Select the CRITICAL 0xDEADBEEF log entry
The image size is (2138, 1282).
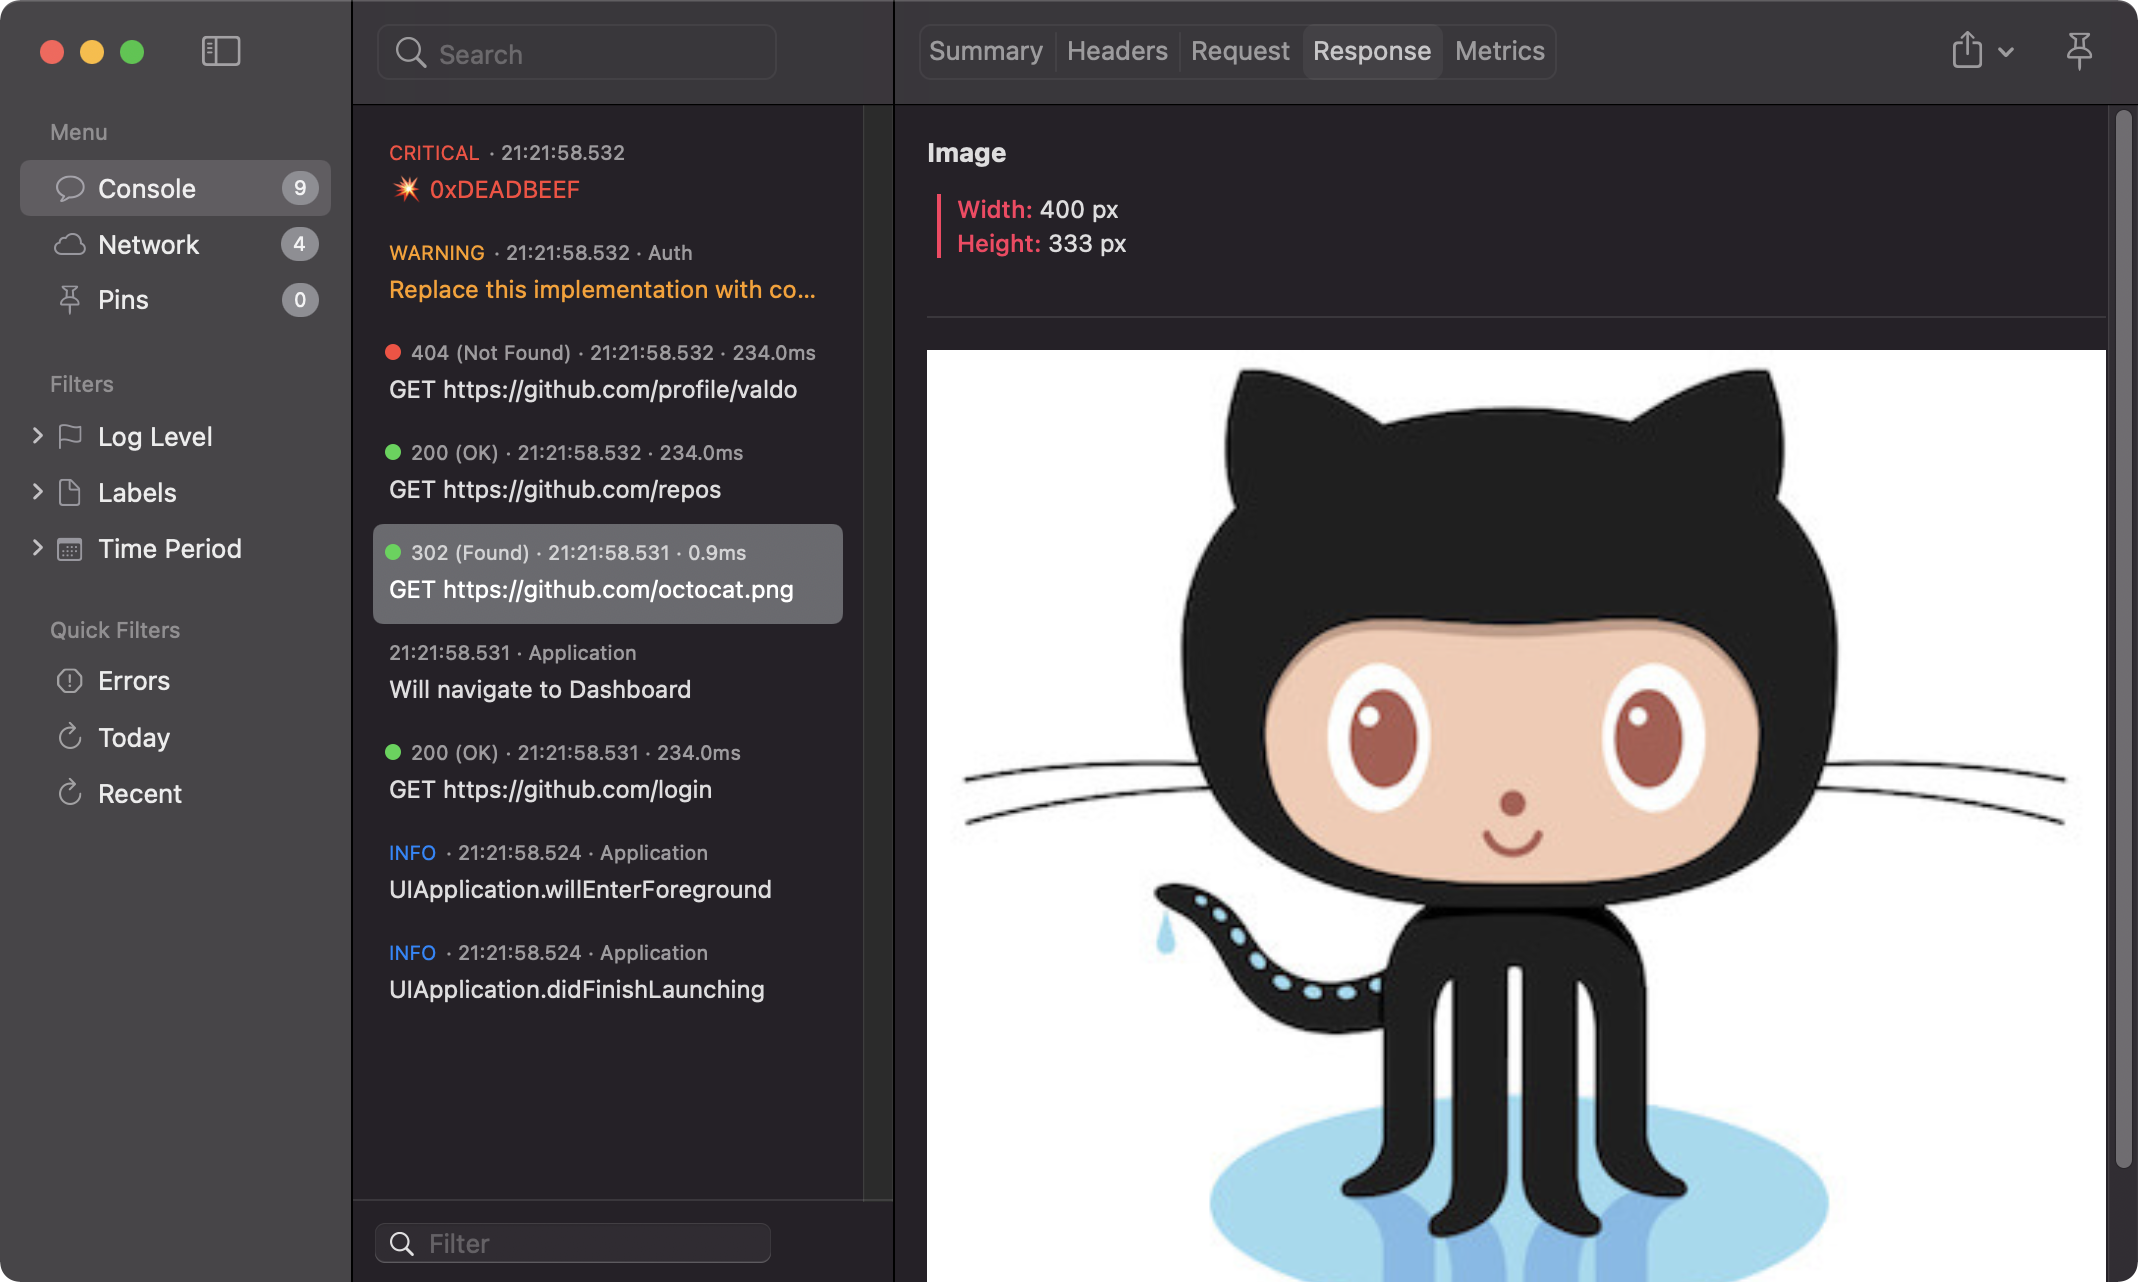click(608, 173)
